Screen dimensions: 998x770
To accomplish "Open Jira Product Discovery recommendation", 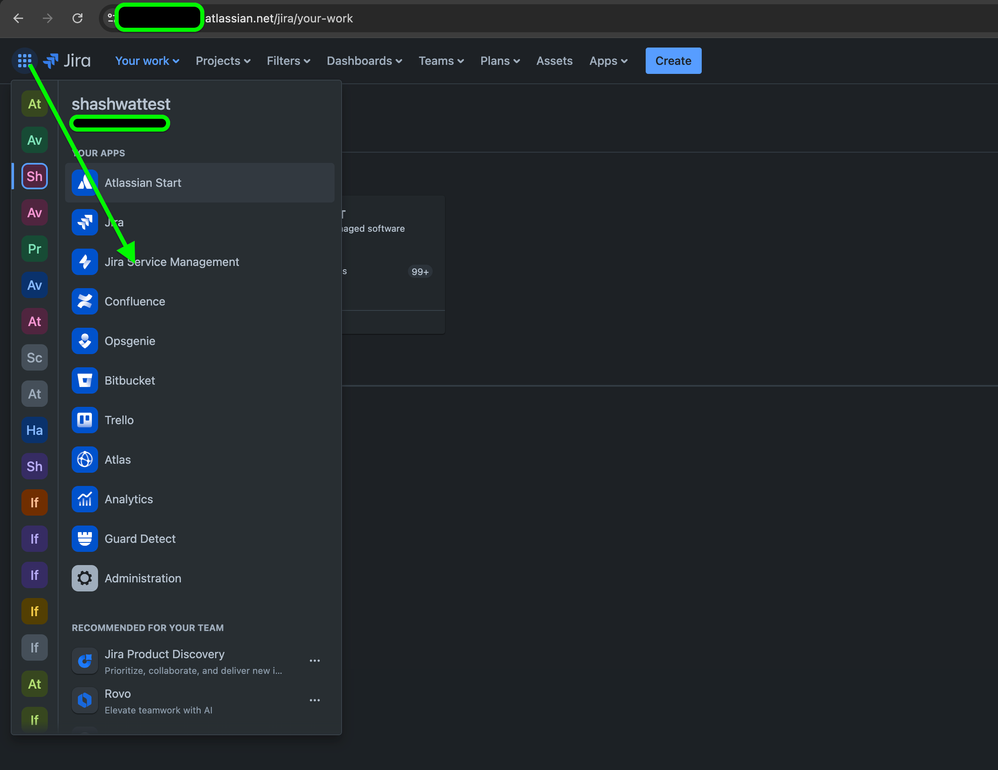I will point(164,654).
